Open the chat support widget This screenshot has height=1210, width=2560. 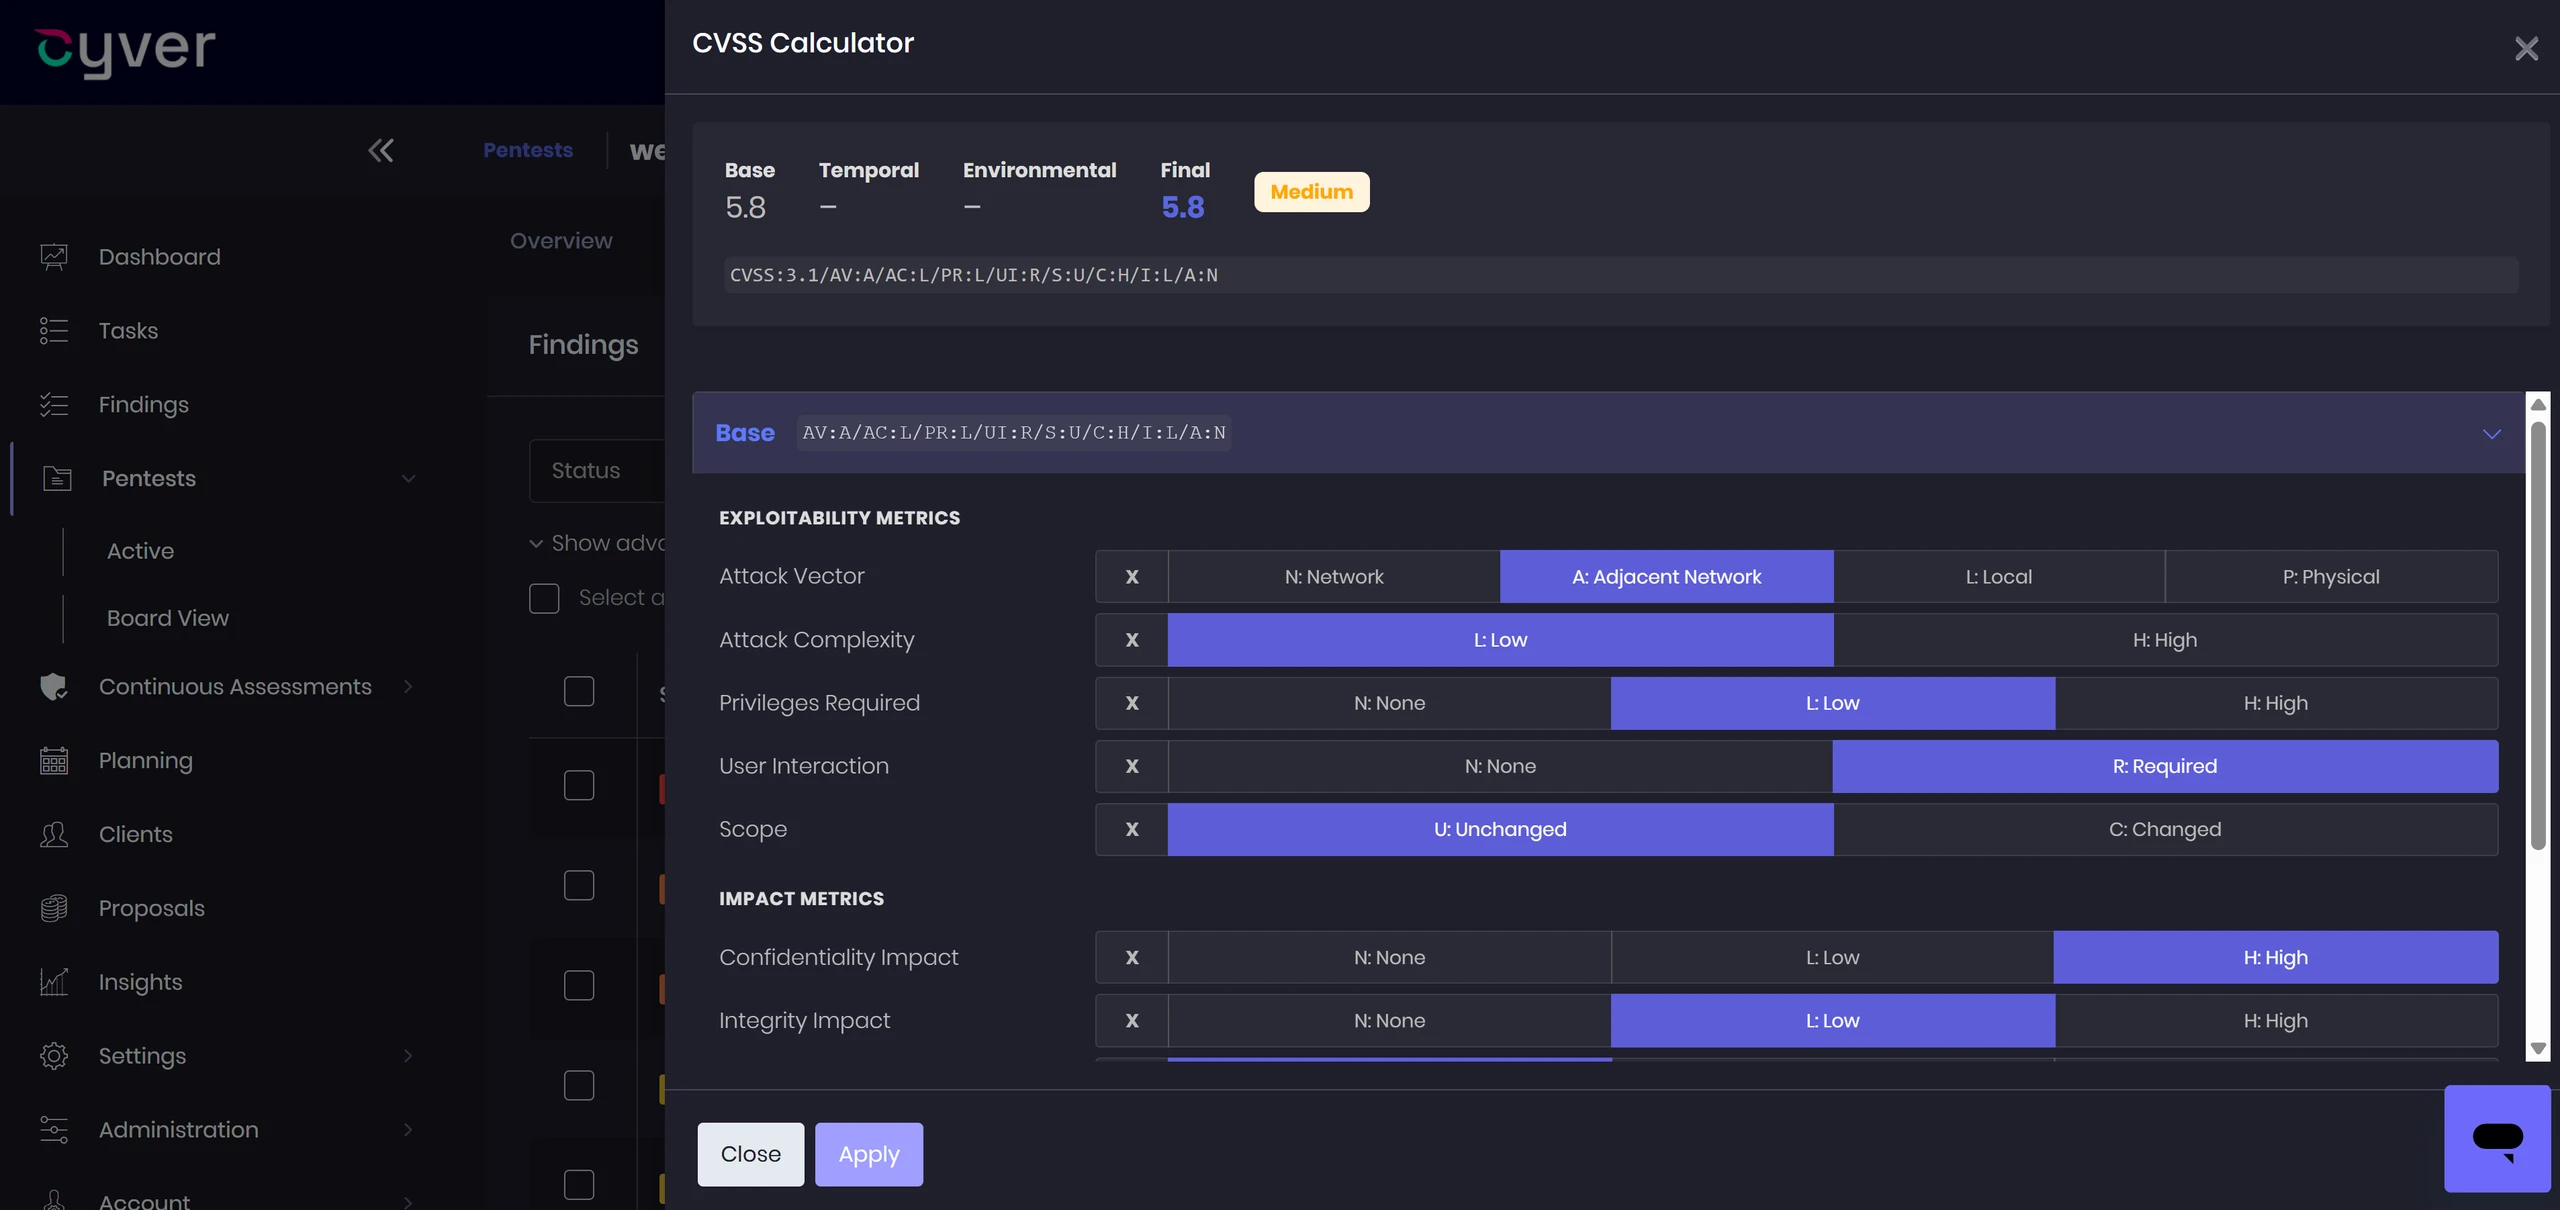coord(2497,1138)
